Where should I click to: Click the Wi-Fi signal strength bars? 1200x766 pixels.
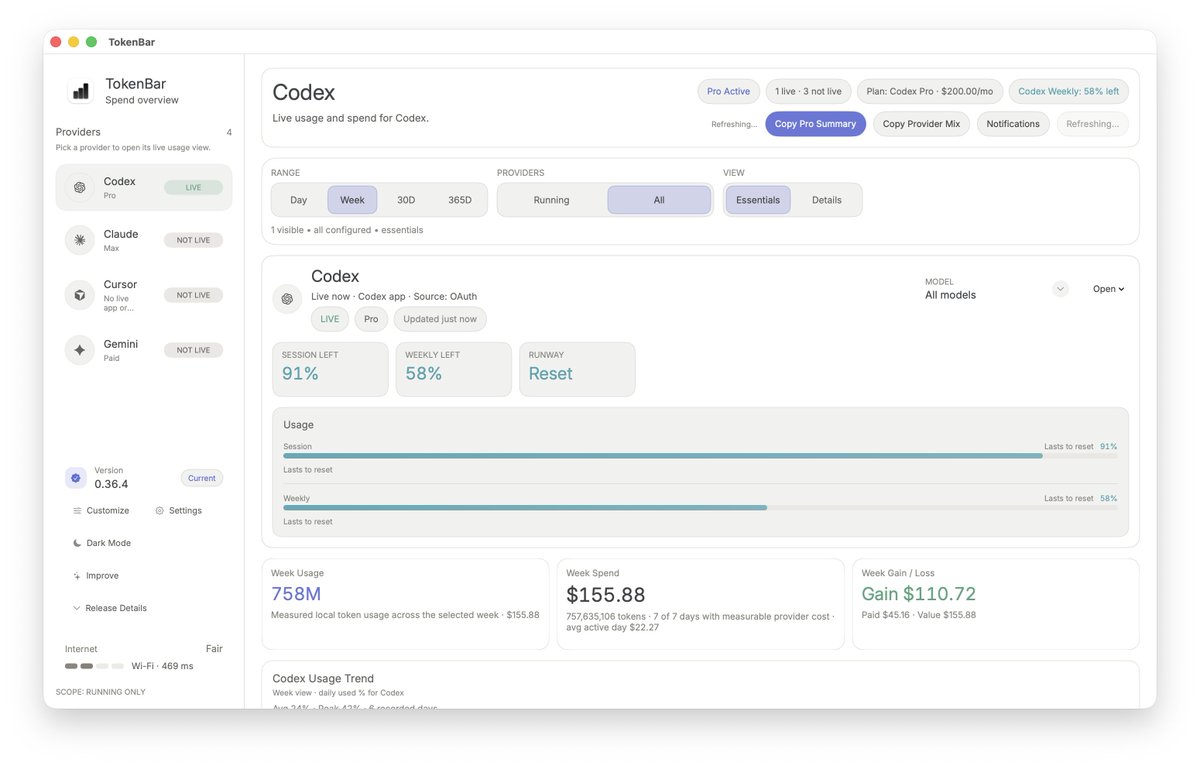tap(95, 666)
